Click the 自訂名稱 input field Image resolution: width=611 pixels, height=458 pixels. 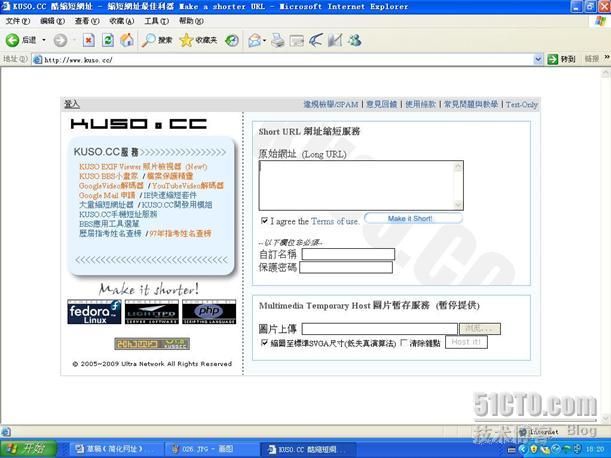coord(348,254)
